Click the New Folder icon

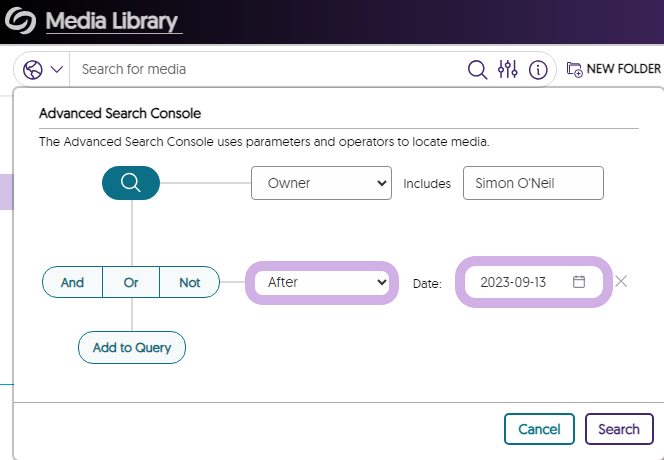(575, 70)
